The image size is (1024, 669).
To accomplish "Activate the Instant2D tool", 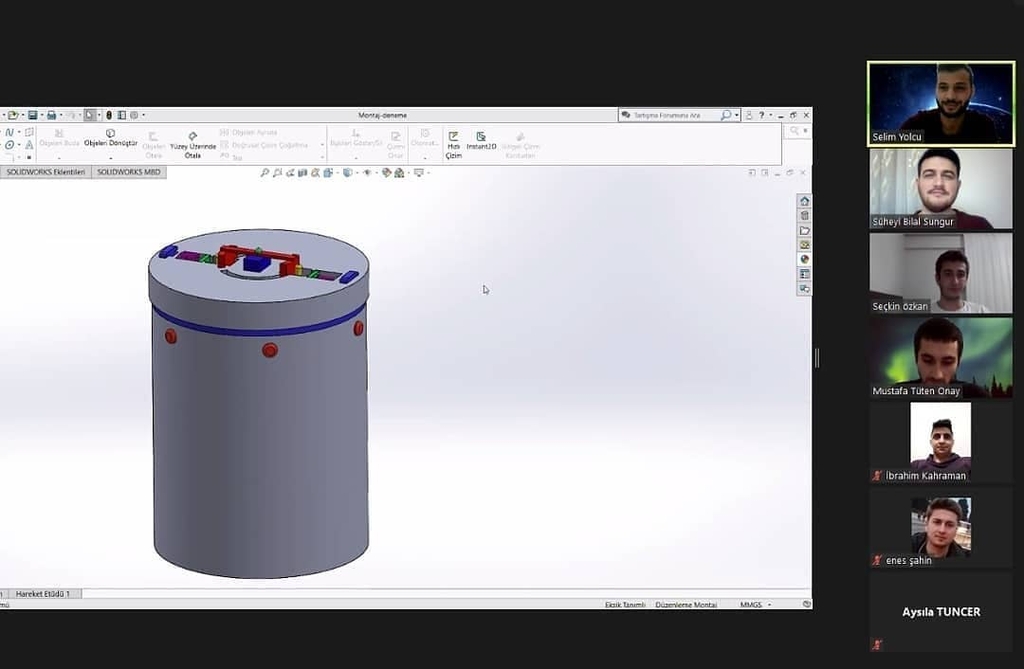I will pos(481,140).
